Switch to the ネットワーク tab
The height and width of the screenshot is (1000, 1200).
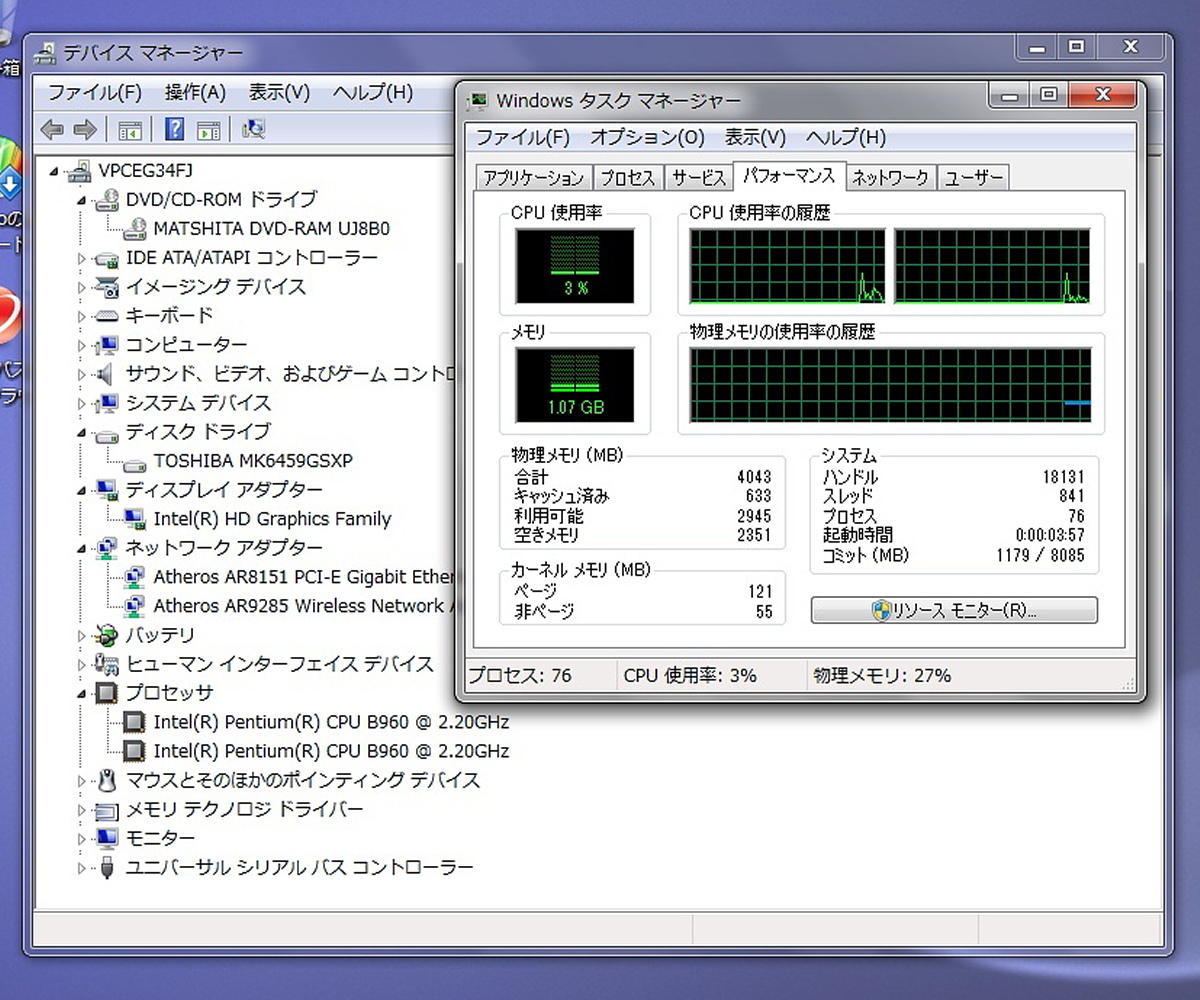tap(890, 178)
